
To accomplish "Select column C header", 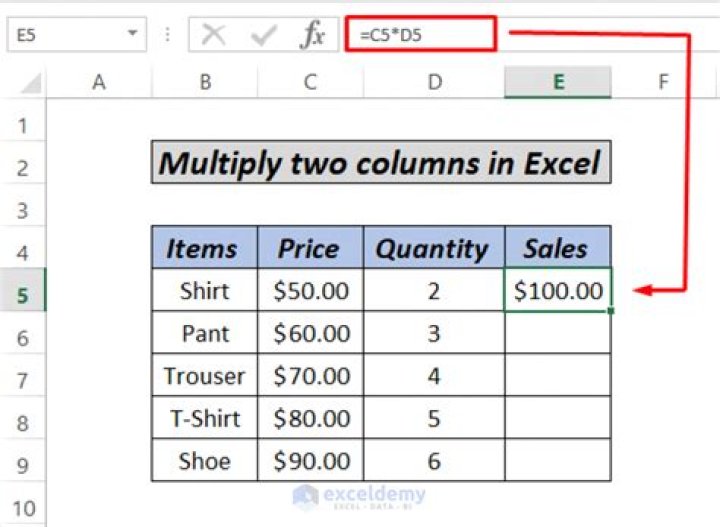I will 310,82.
